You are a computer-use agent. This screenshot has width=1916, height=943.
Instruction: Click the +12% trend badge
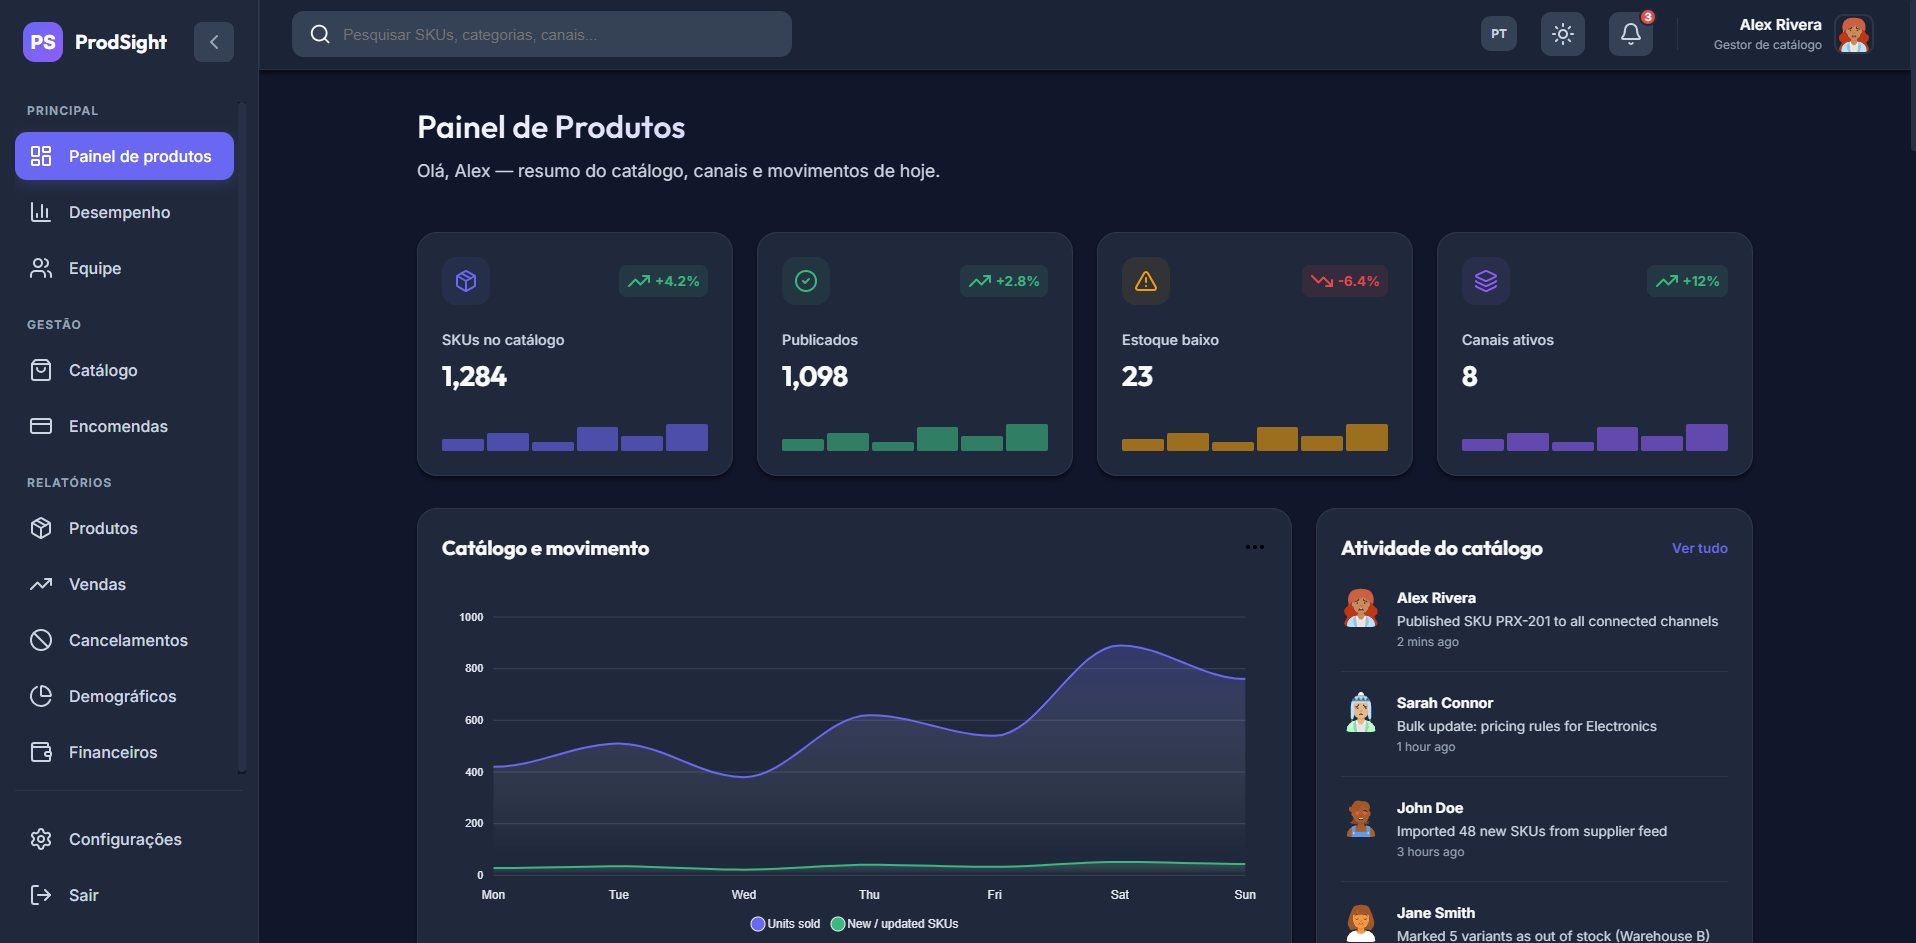point(1687,281)
